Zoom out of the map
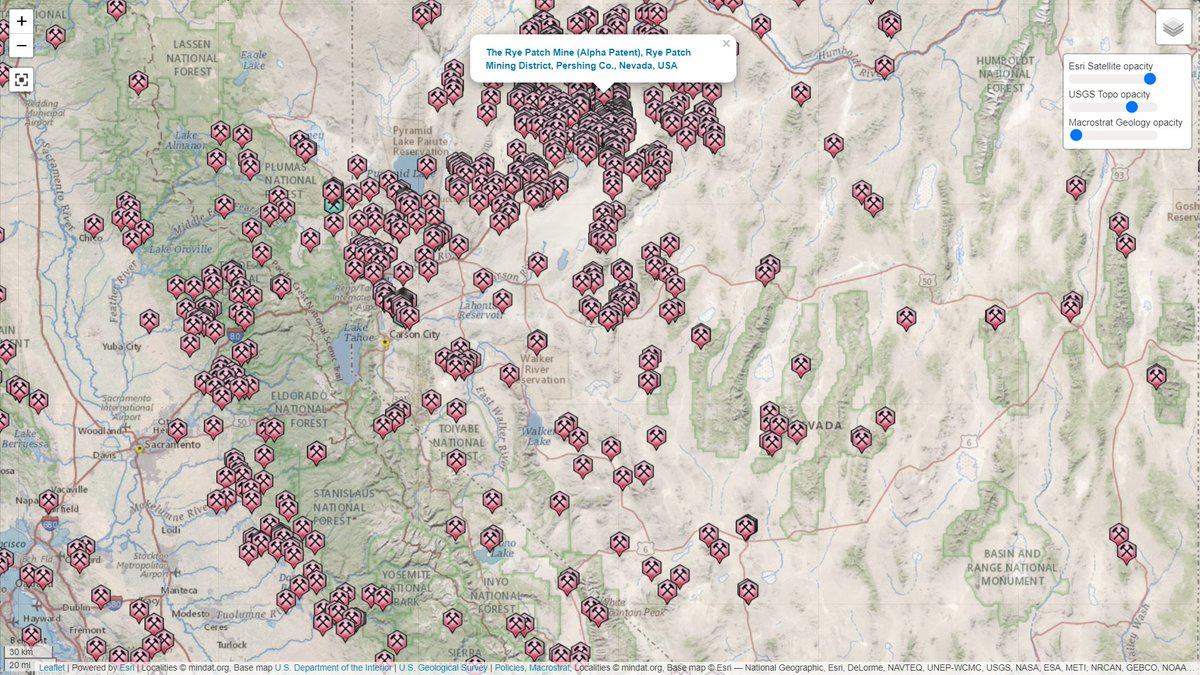The height and width of the screenshot is (675, 1200). (22, 45)
